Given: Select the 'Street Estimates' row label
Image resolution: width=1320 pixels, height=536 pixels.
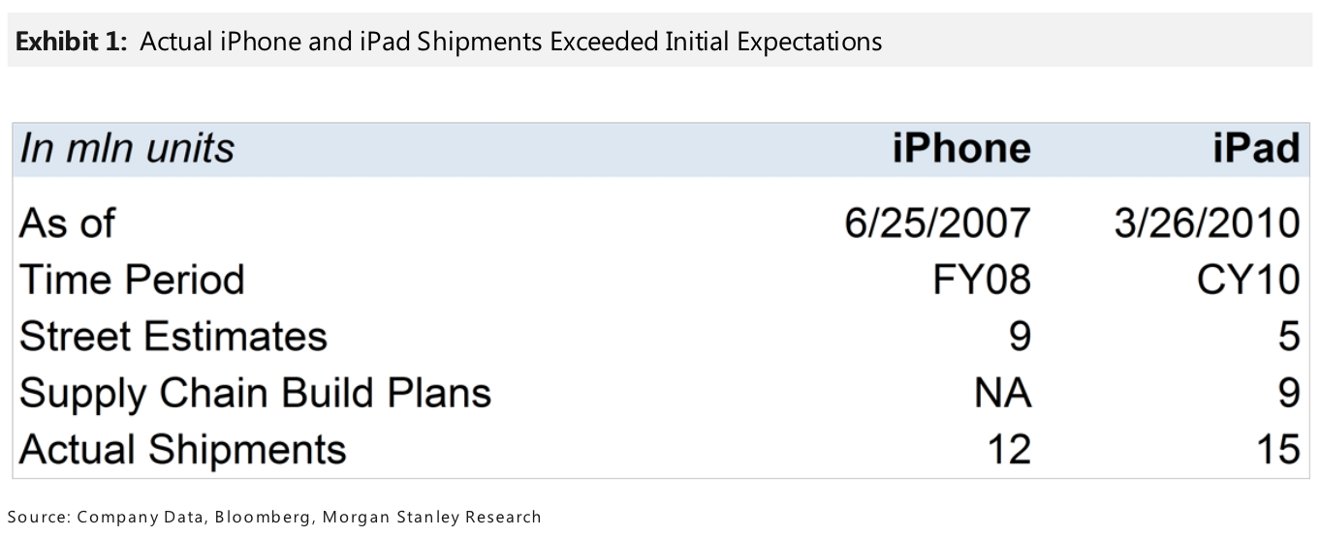Looking at the screenshot, I should pos(173,337).
